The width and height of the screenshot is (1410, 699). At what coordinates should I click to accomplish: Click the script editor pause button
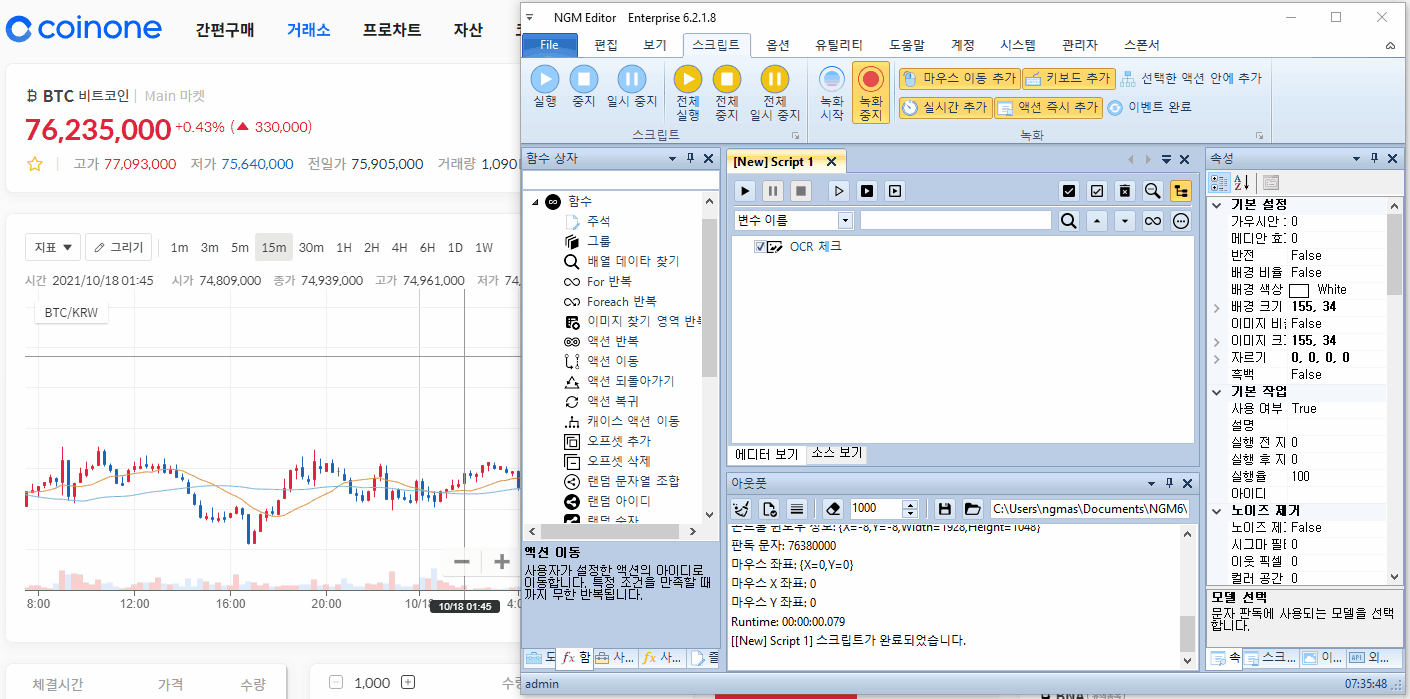[x=773, y=190]
